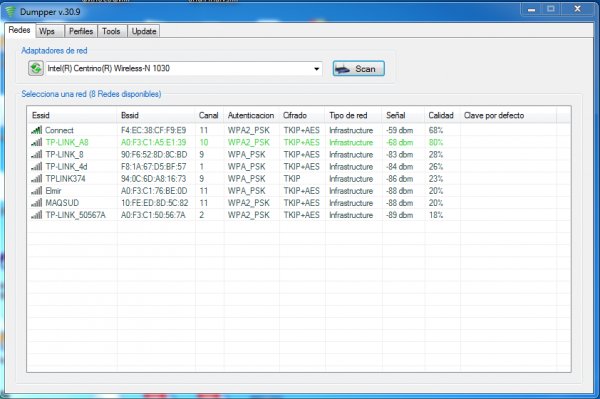Open the Perfiles tab

[x=81, y=31]
